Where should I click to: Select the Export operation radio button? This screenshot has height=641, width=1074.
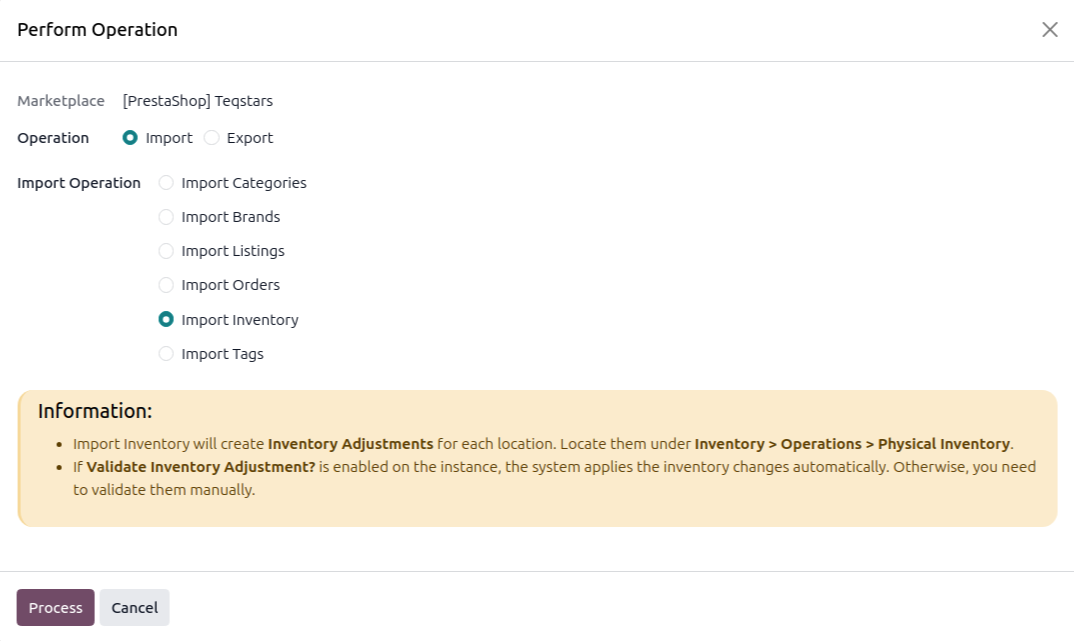(x=212, y=138)
